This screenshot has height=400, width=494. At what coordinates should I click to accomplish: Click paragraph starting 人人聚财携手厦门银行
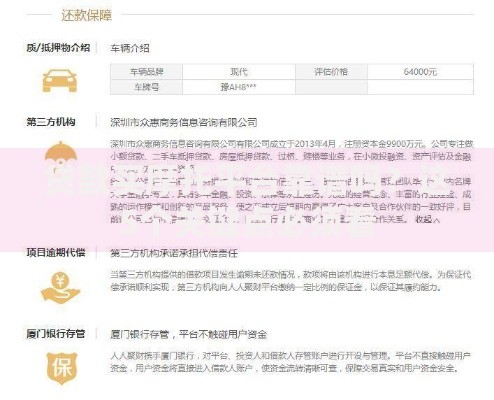[x=290, y=362]
